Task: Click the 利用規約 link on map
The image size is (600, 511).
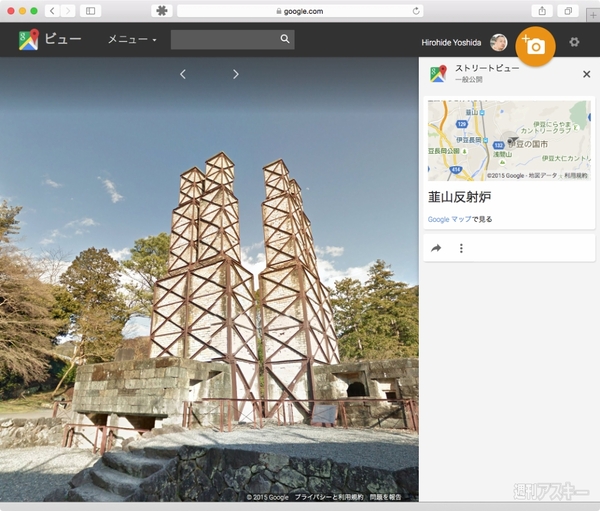Action: 576,176
